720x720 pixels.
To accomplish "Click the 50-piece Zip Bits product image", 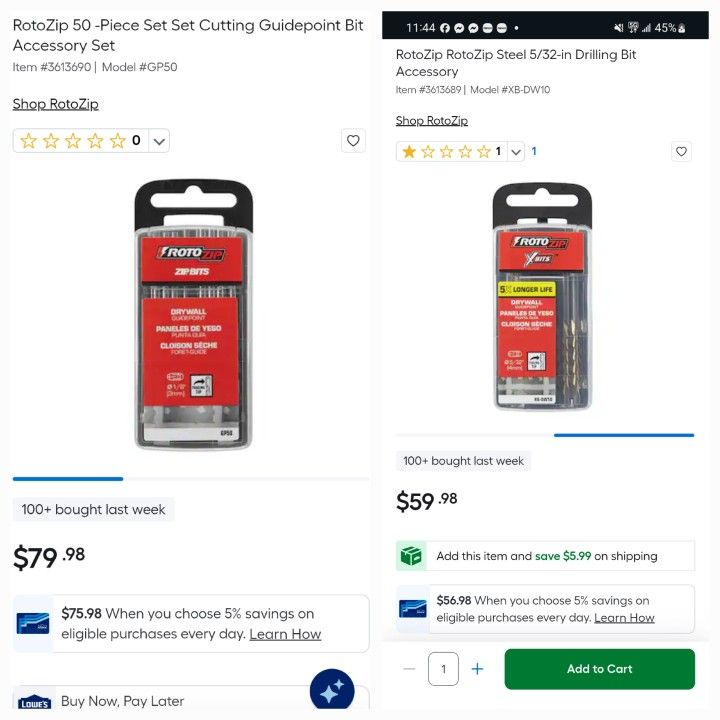I will click(193, 315).
